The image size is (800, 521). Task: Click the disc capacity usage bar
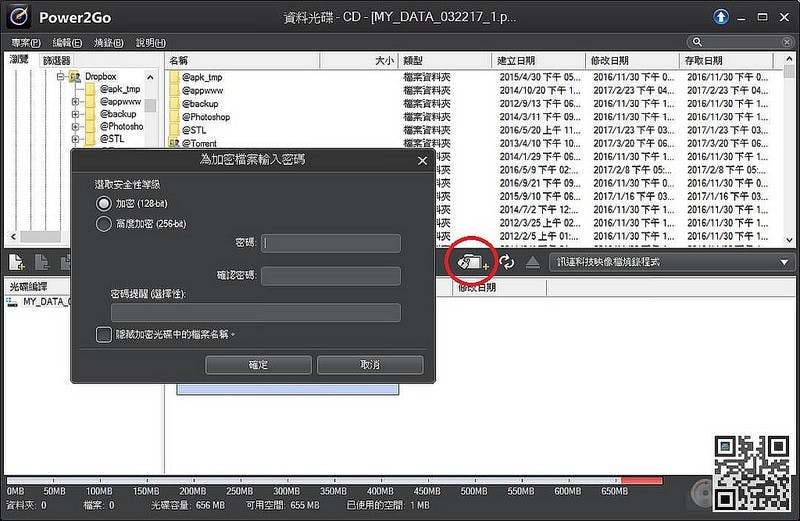(x=334, y=481)
